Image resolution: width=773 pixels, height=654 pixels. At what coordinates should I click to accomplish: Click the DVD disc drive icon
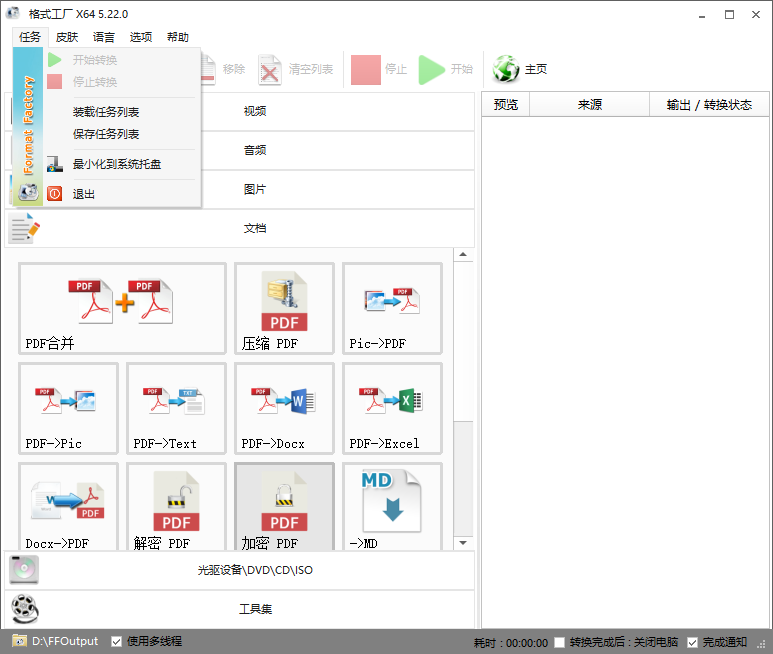coord(24,570)
